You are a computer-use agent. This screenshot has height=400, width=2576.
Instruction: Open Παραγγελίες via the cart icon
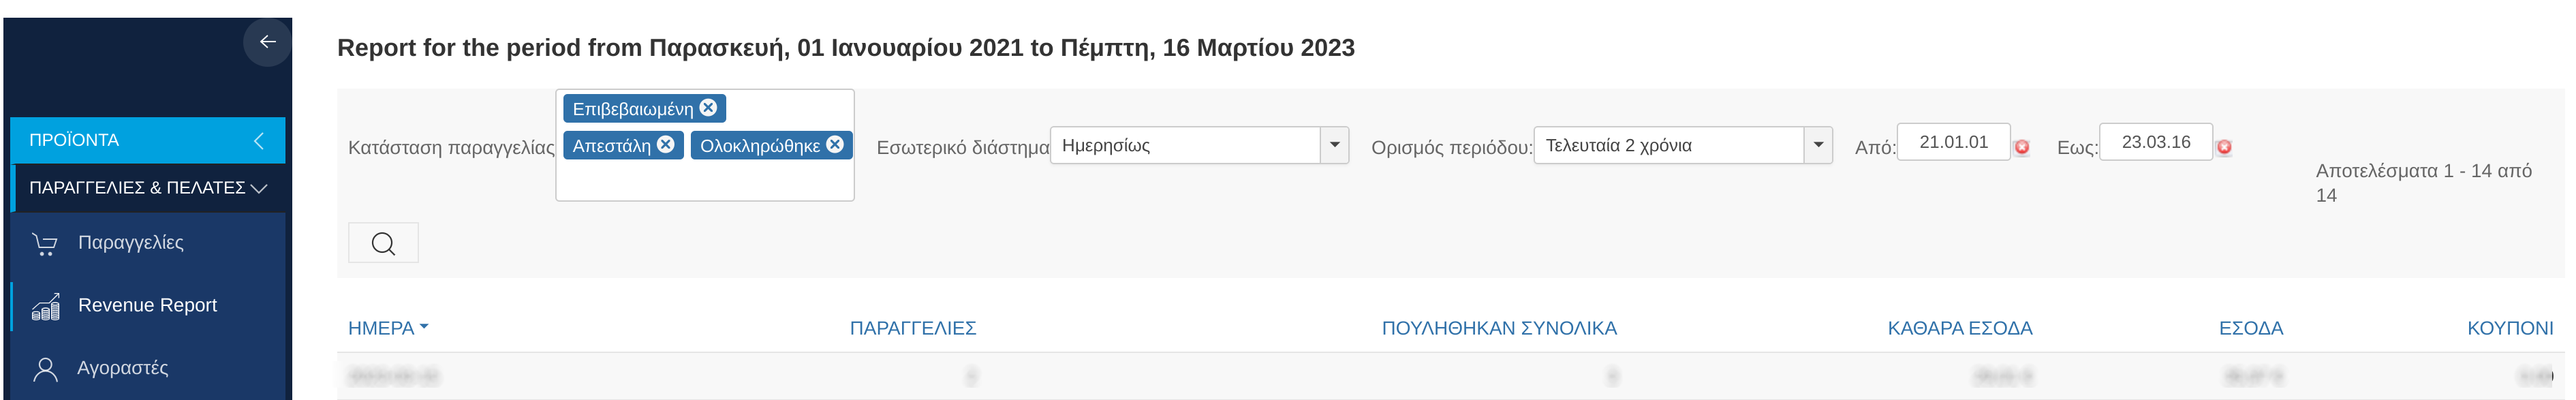(x=45, y=243)
